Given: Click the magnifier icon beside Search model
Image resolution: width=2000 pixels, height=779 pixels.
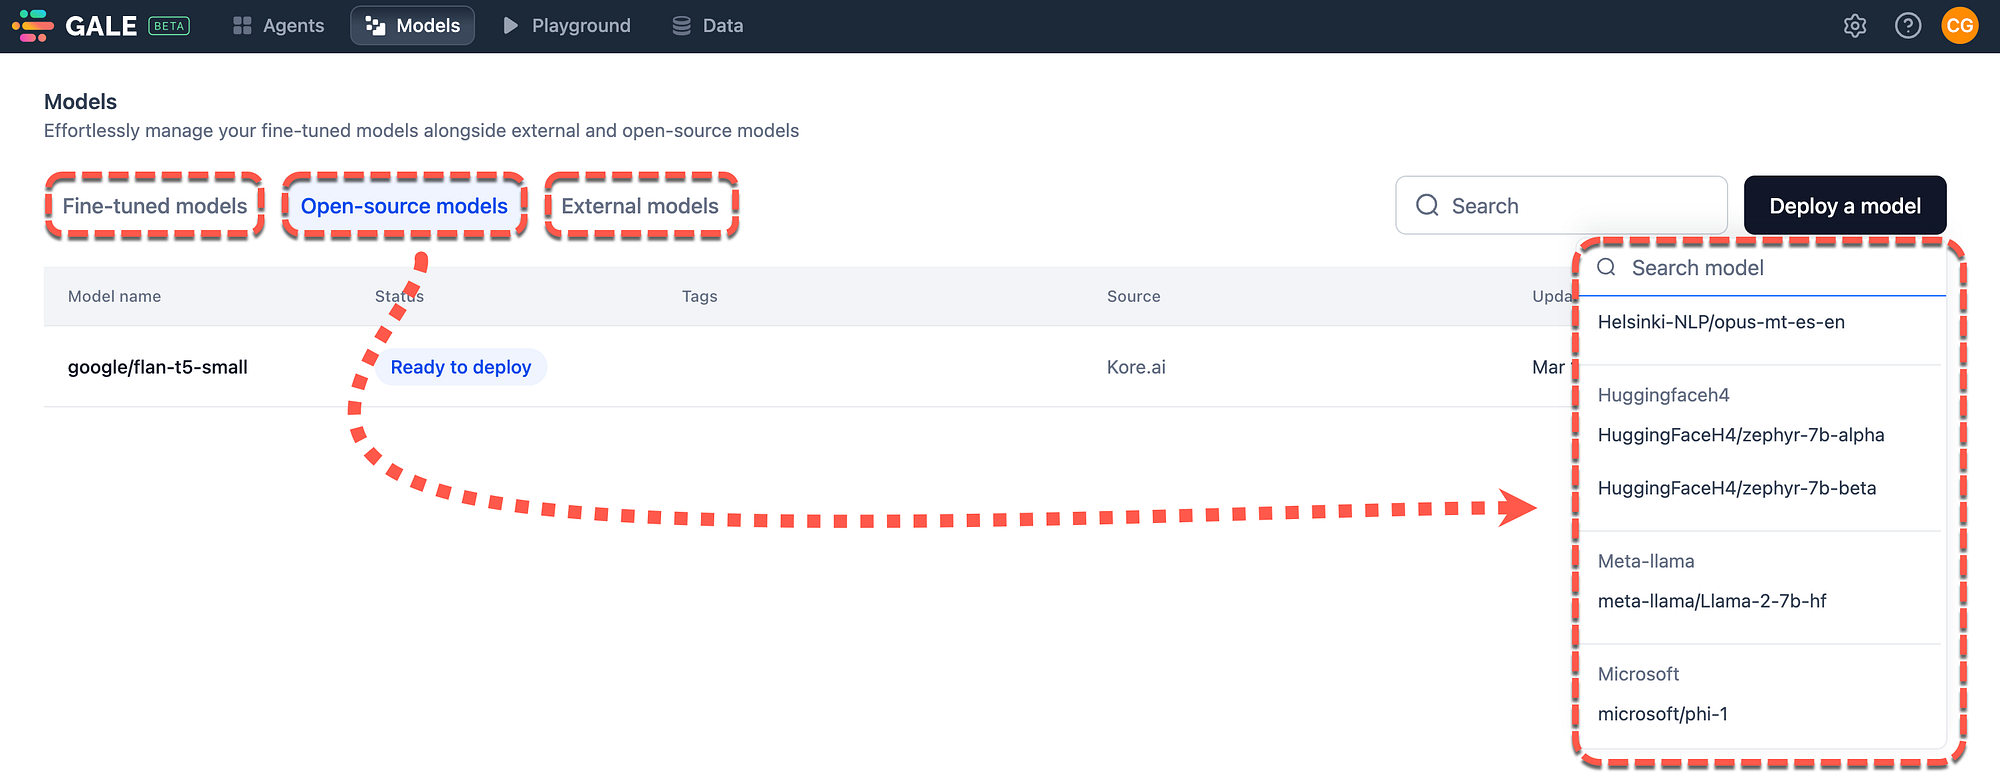Looking at the screenshot, I should coord(1606,267).
